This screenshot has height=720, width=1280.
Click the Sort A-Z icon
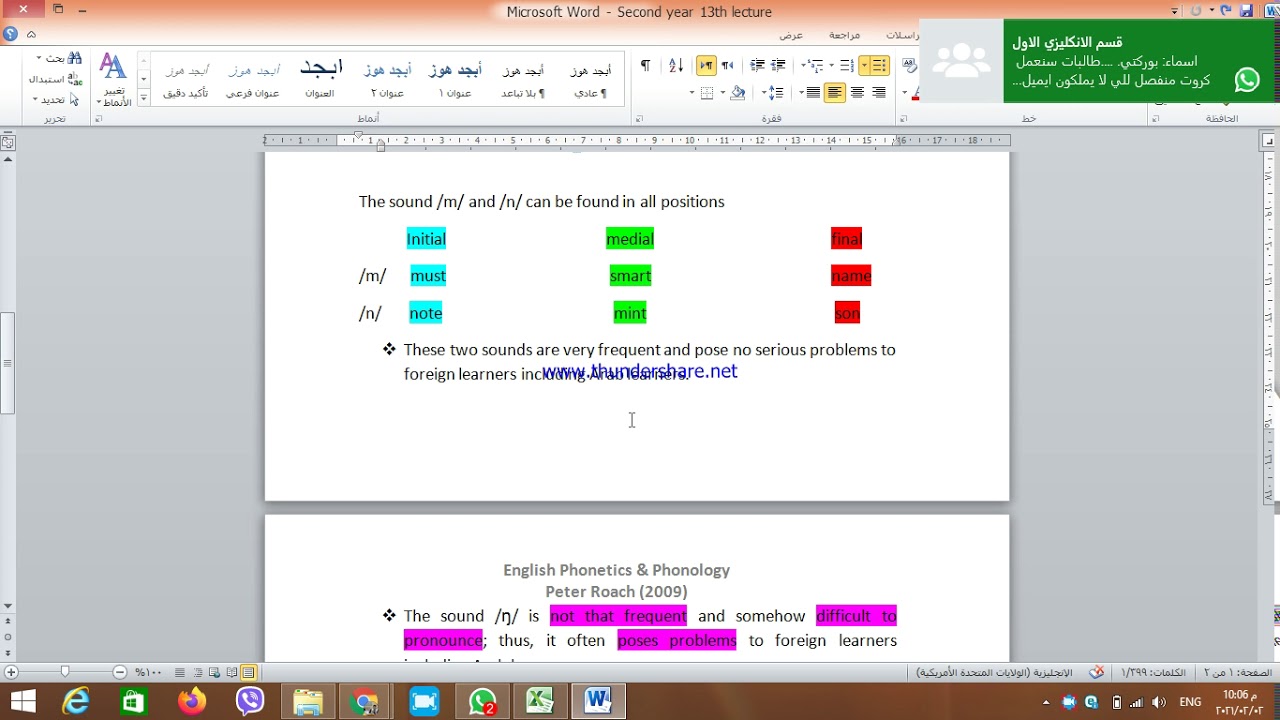click(676, 65)
